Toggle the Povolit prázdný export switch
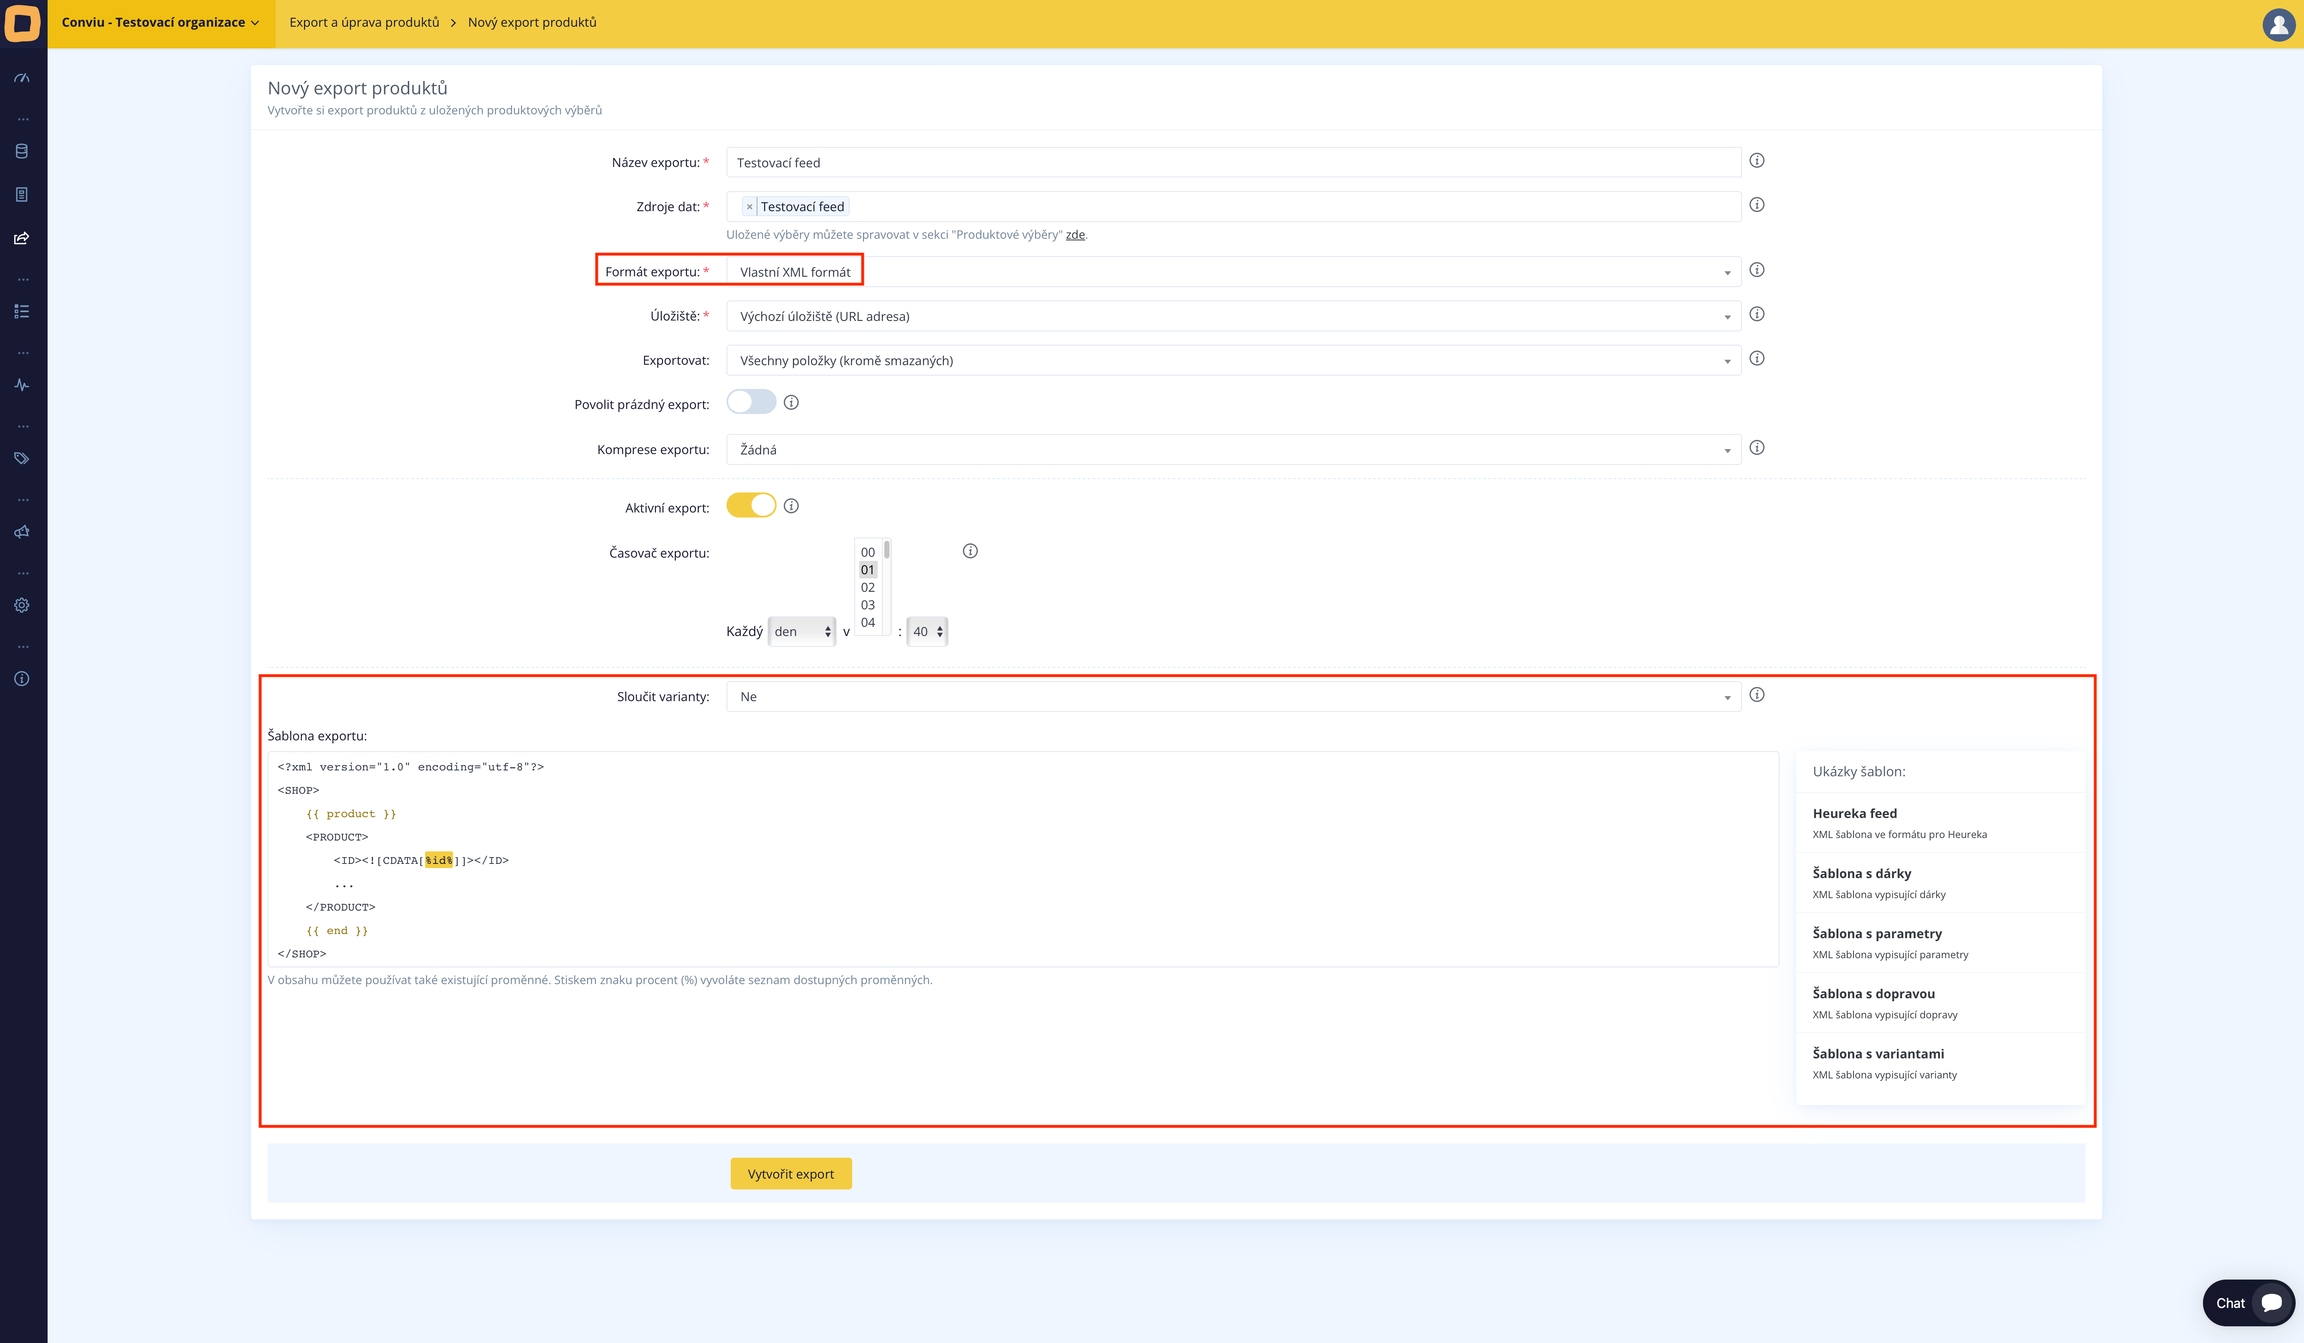 click(x=751, y=403)
